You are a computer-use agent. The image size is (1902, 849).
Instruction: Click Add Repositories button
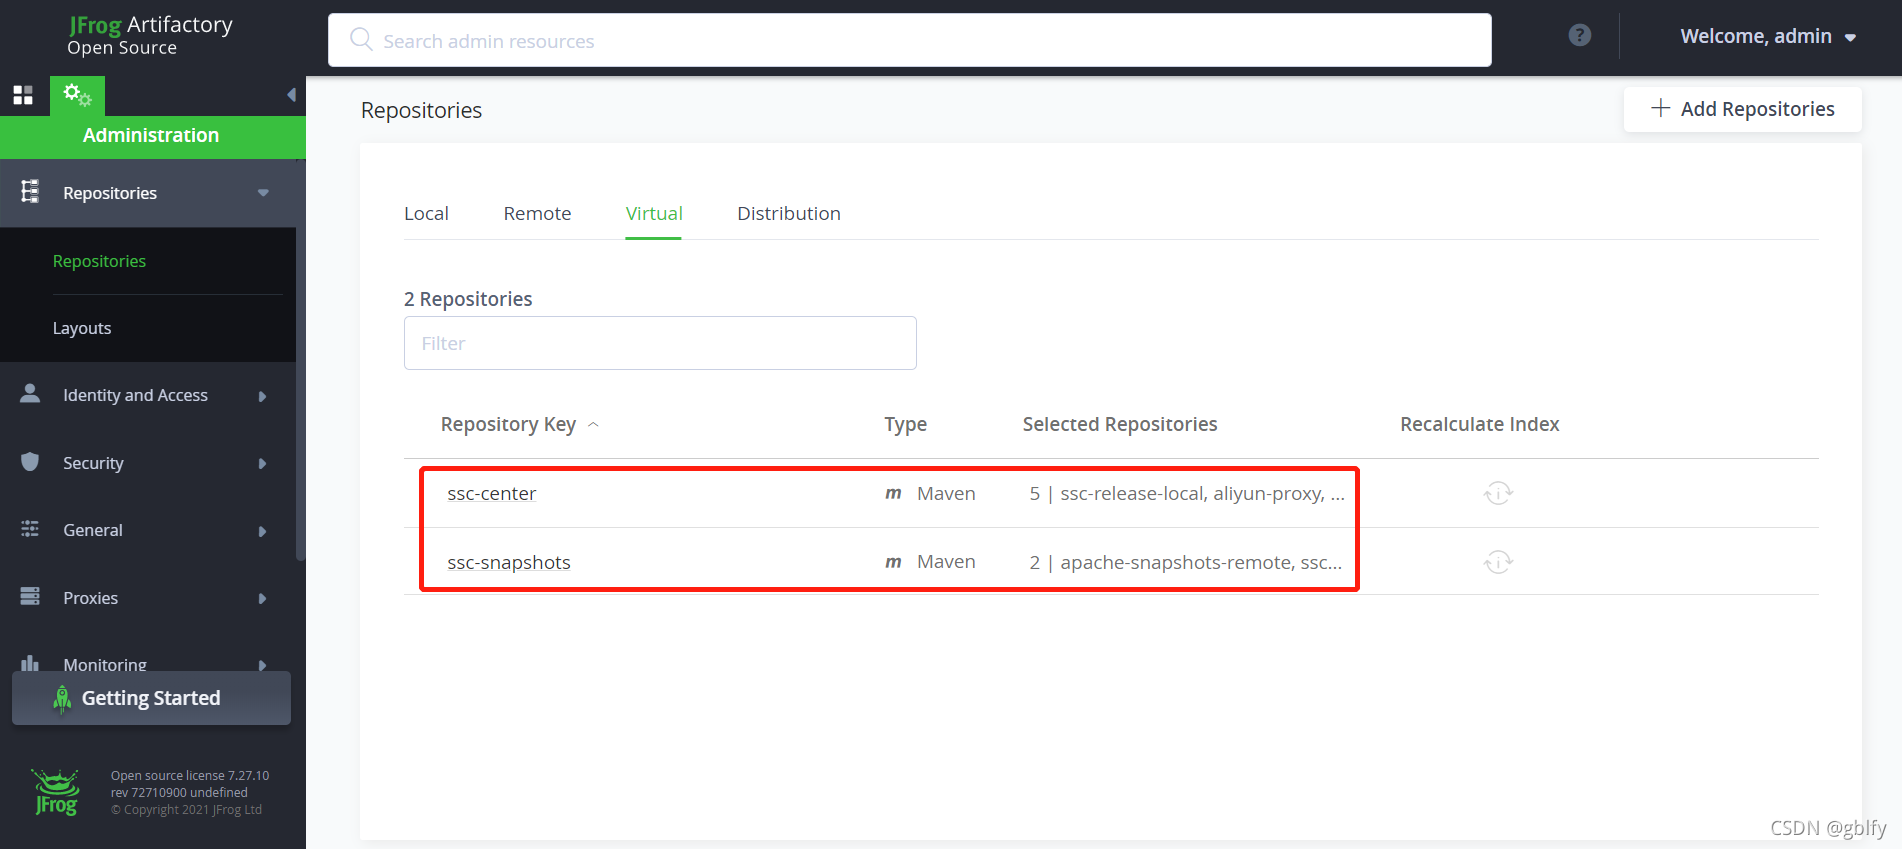(1742, 109)
